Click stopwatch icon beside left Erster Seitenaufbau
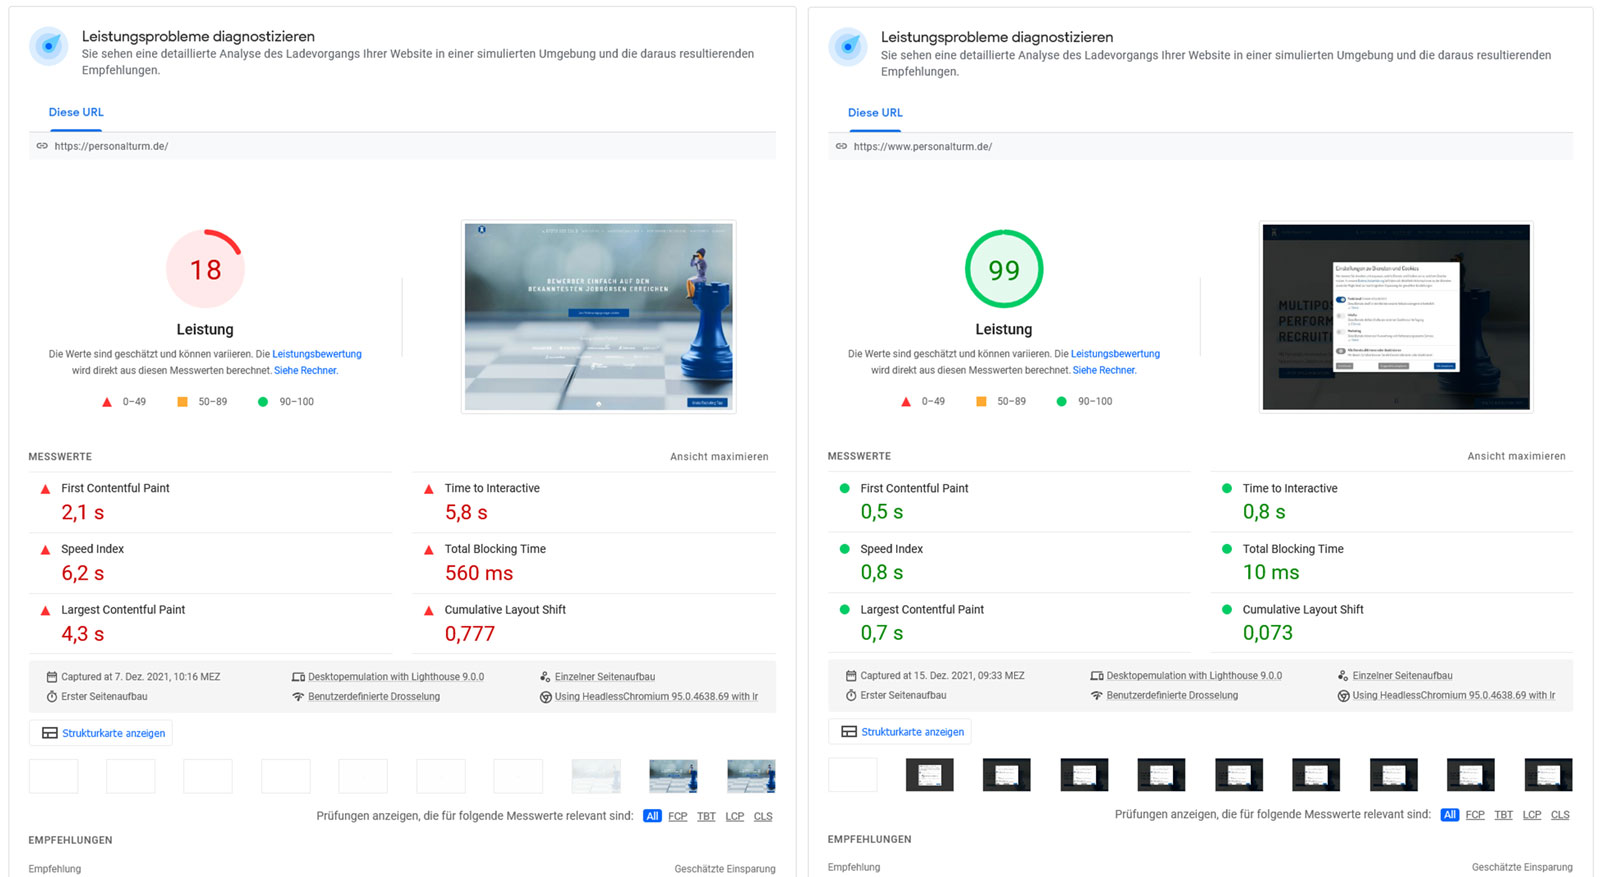This screenshot has height=877, width=1600. 52,697
